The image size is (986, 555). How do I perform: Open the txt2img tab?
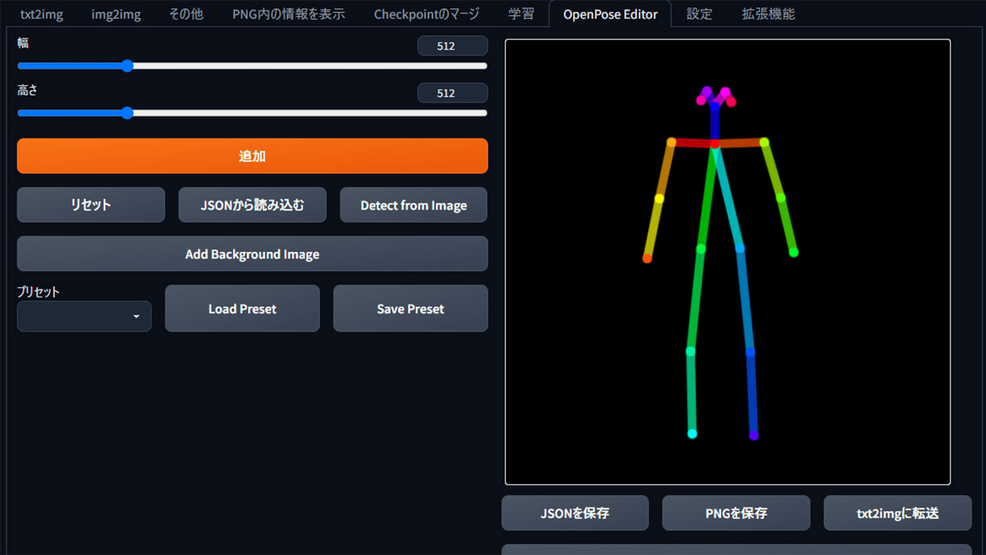(x=41, y=14)
